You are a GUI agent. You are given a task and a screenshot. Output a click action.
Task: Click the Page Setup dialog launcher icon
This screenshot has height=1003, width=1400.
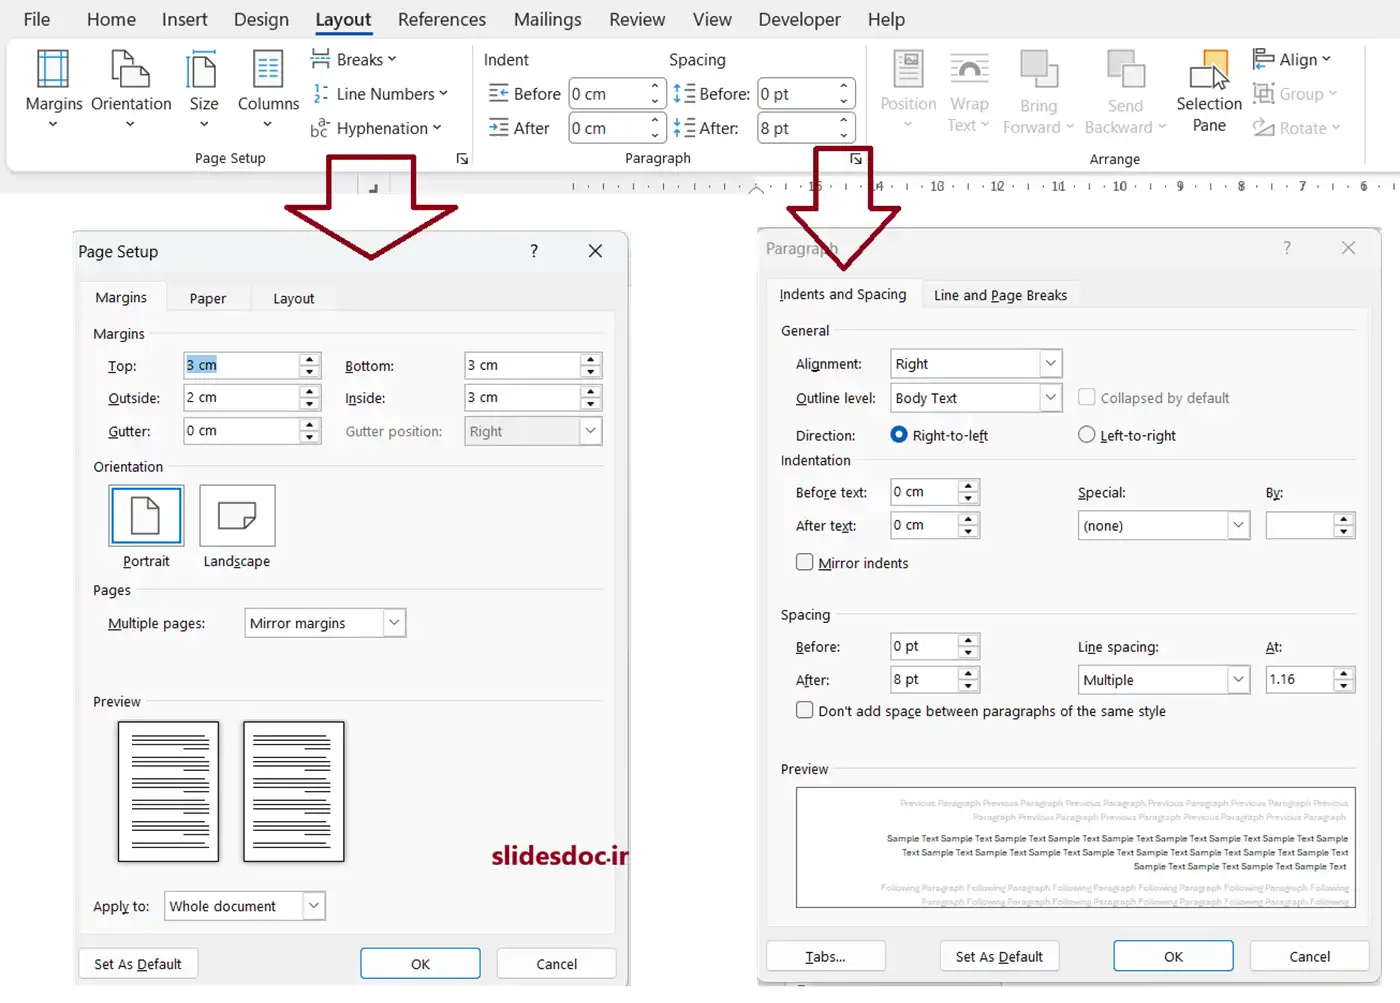[x=462, y=159]
